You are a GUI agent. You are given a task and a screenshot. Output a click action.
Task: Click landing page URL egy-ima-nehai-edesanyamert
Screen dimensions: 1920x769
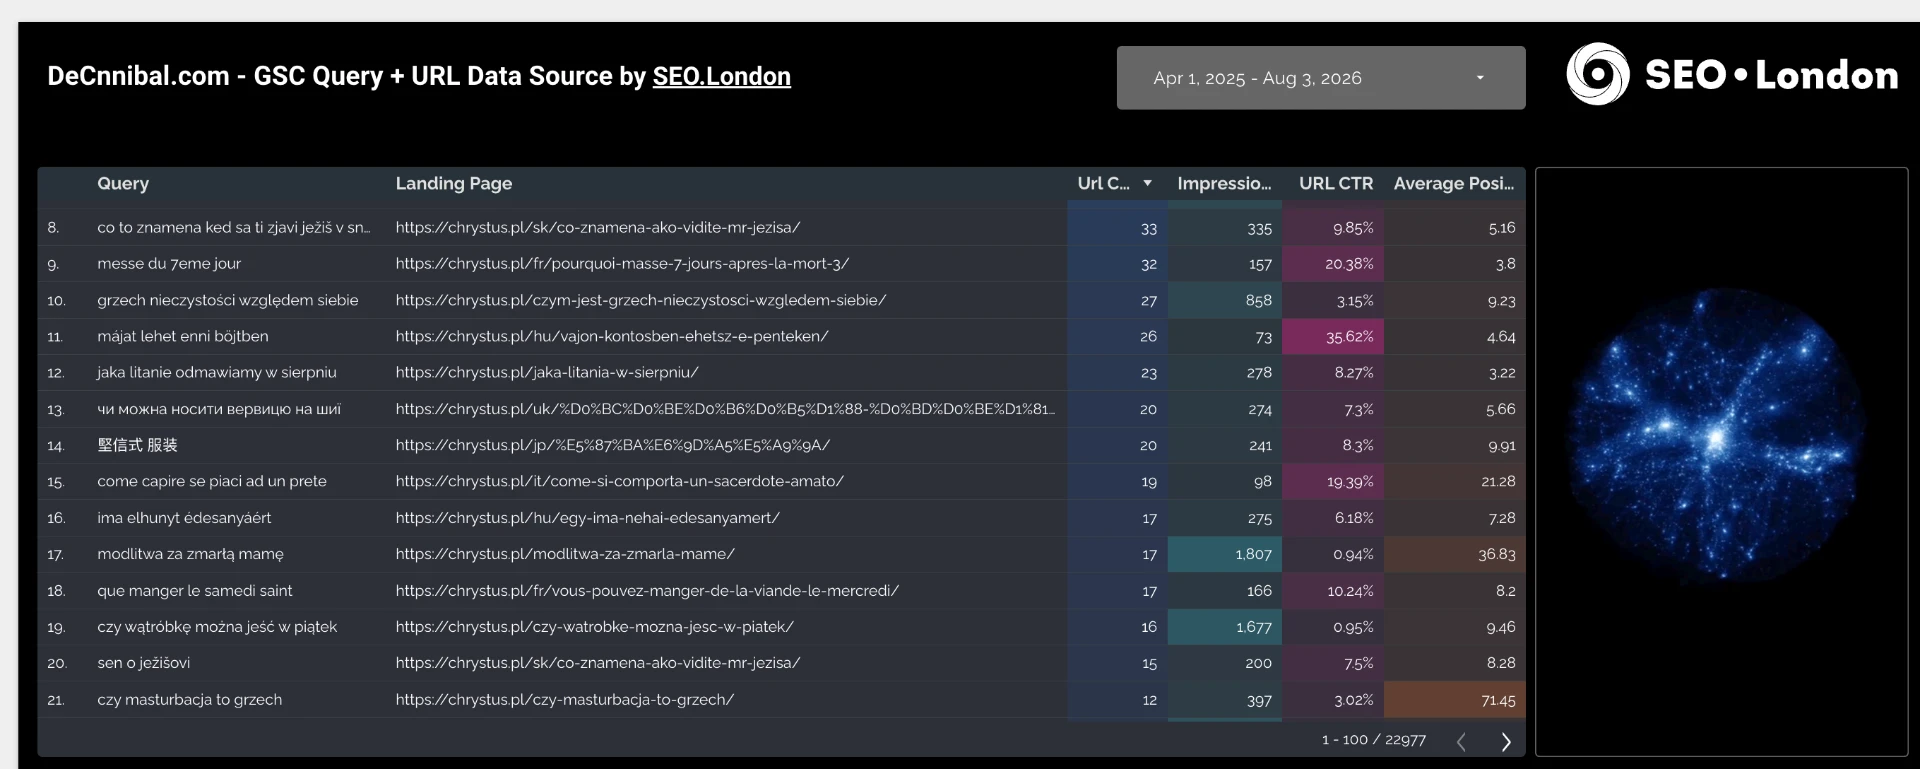pyautogui.click(x=587, y=518)
